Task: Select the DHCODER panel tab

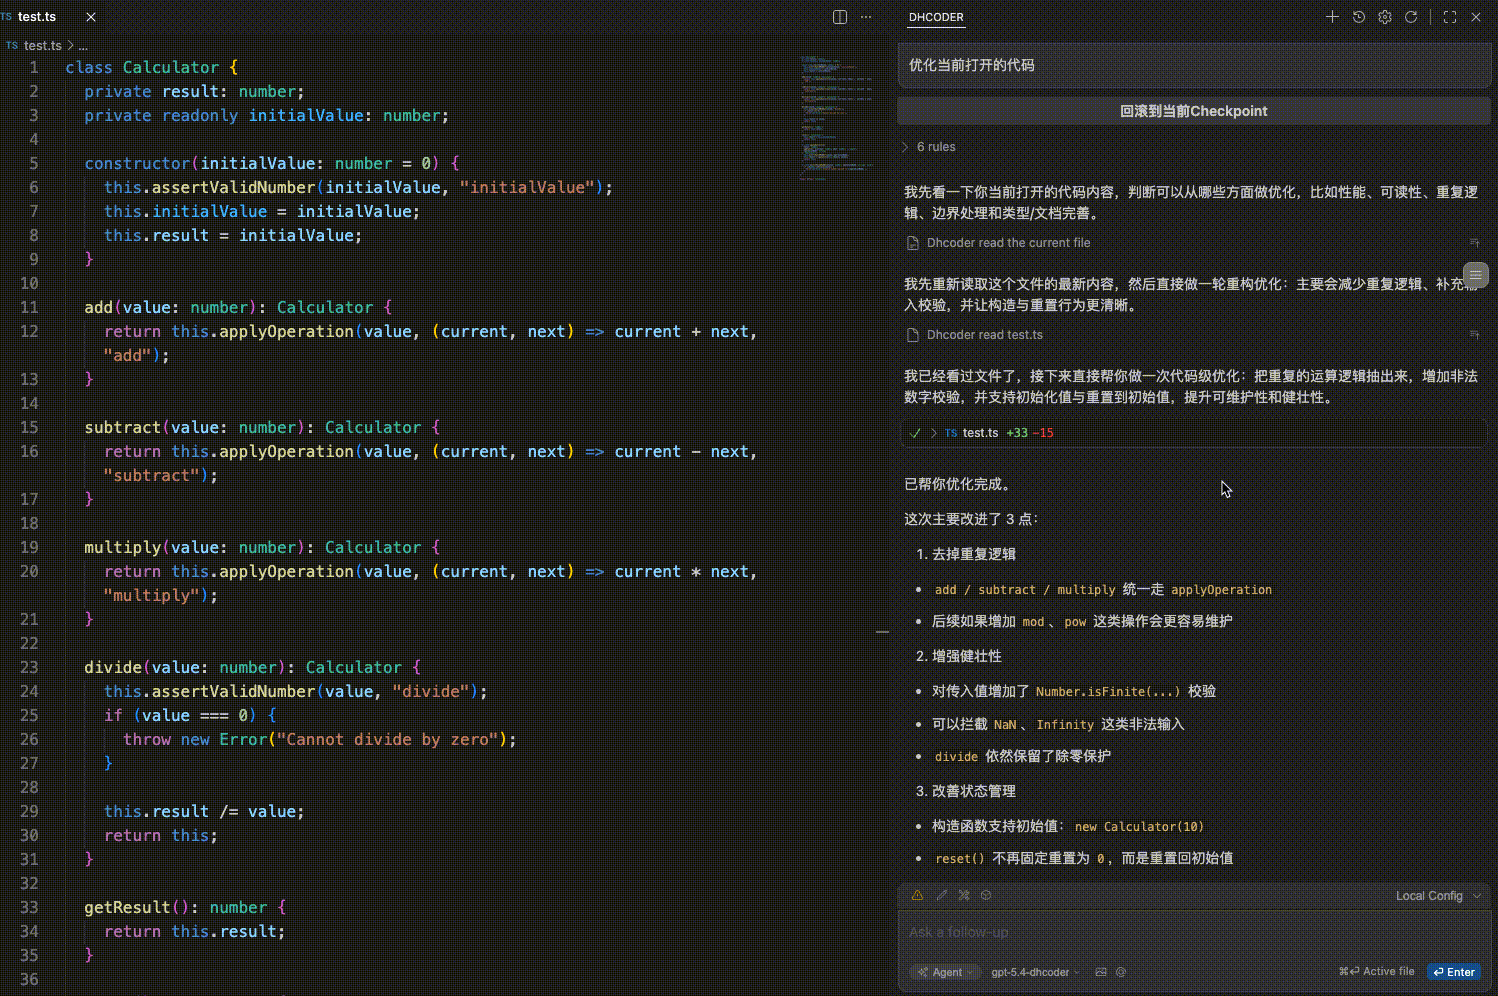Action: click(936, 17)
